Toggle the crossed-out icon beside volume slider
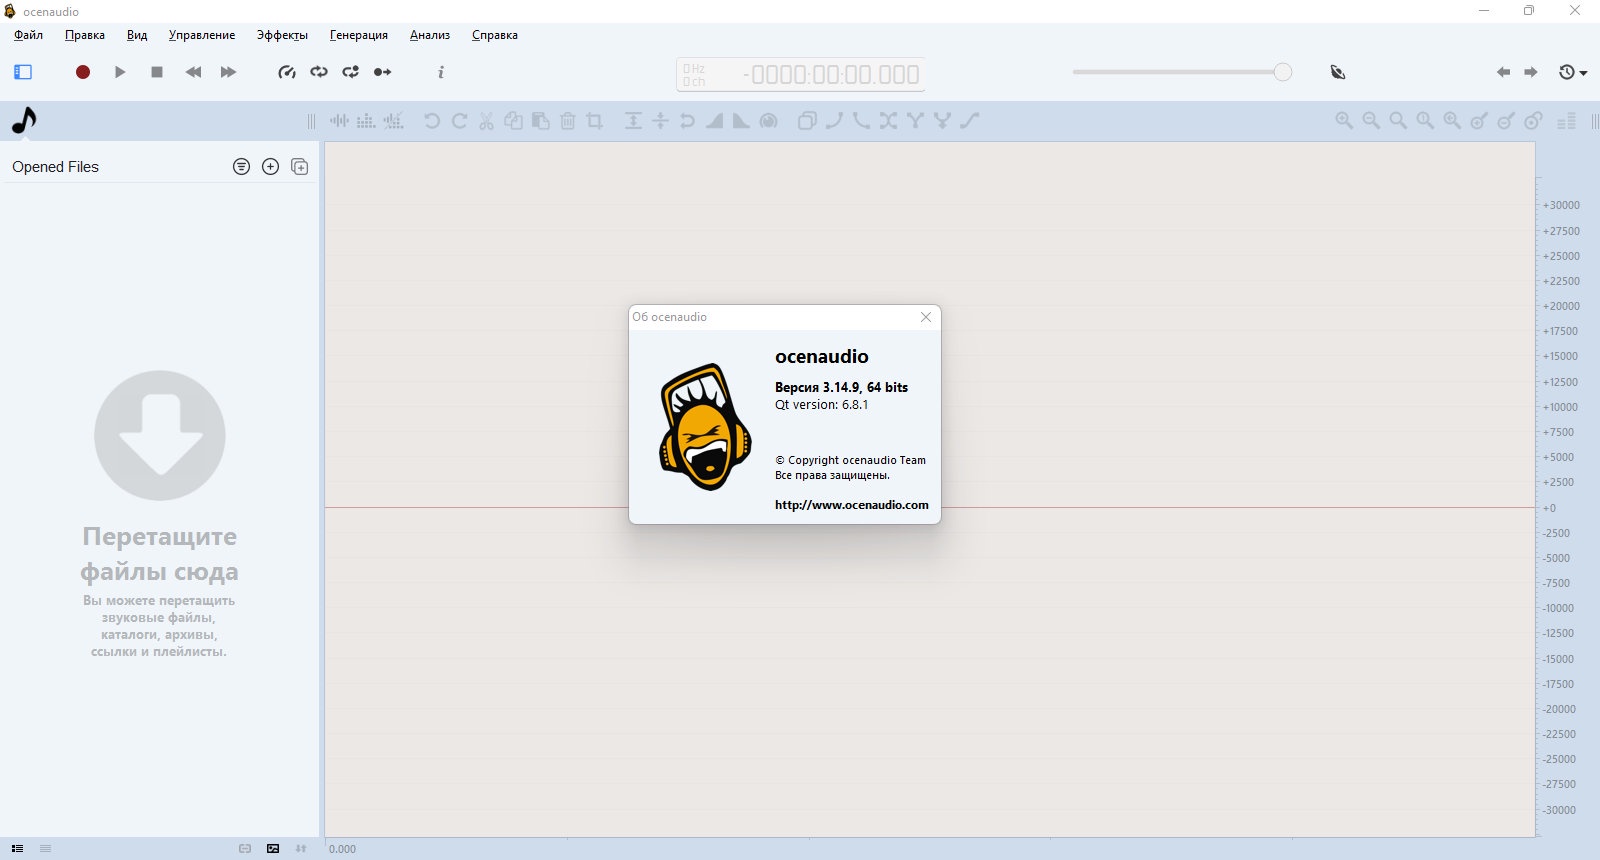The width and height of the screenshot is (1600, 860). click(x=1338, y=72)
